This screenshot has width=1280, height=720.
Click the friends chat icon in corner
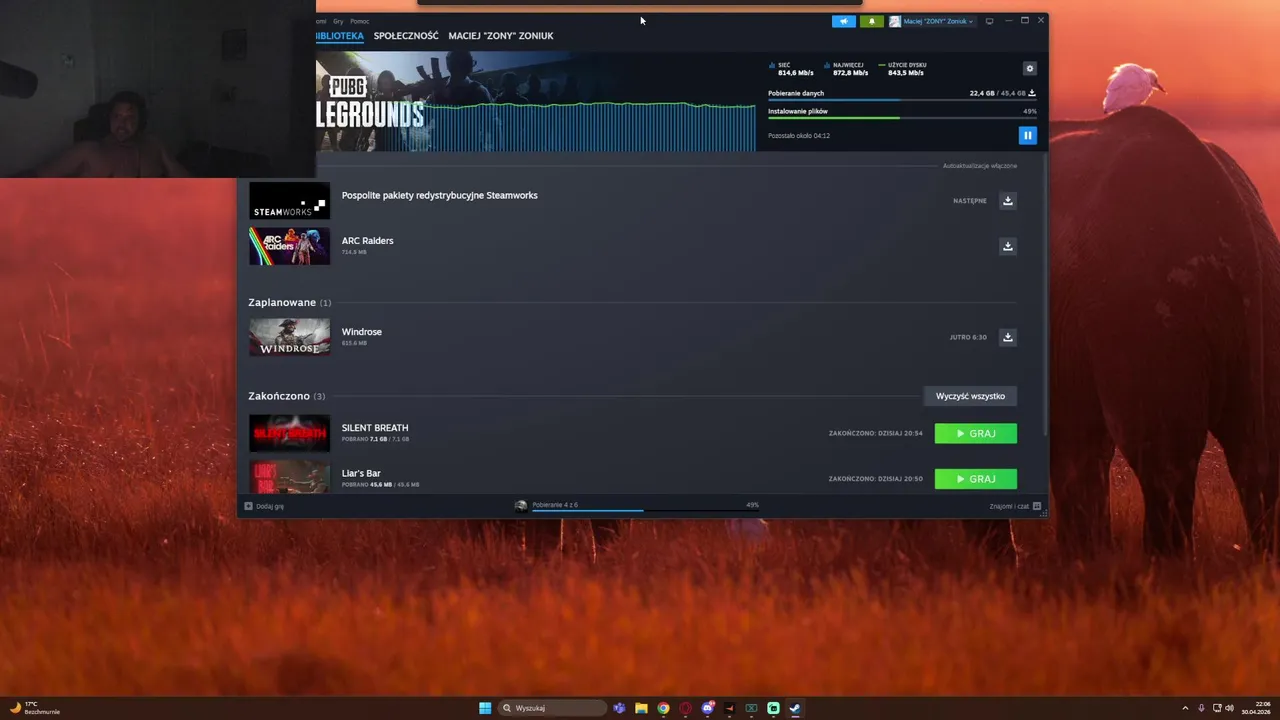coord(1037,506)
